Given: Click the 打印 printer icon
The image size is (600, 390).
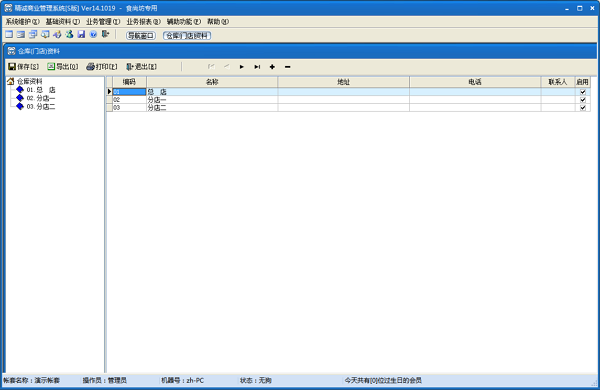Looking at the screenshot, I should click(90, 67).
